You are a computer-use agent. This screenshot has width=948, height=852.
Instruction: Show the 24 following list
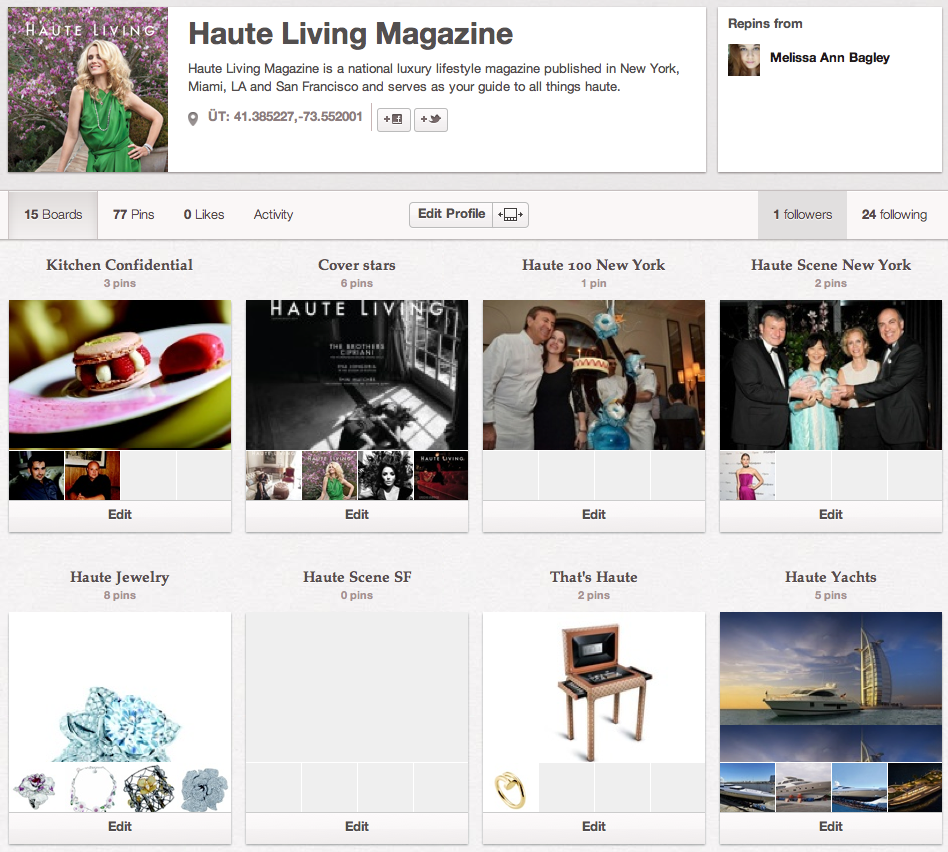[894, 215]
